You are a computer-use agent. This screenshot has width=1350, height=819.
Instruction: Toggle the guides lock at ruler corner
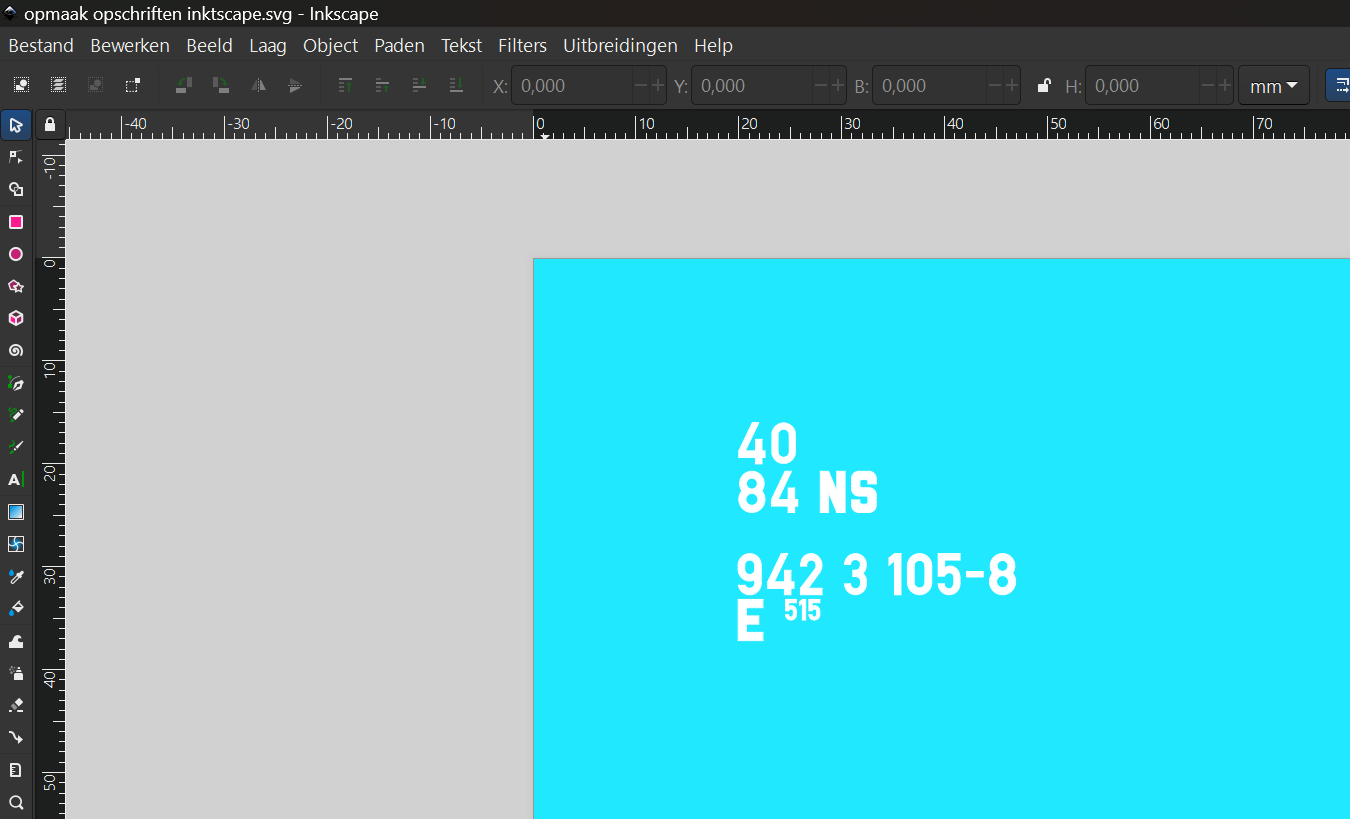[50, 125]
